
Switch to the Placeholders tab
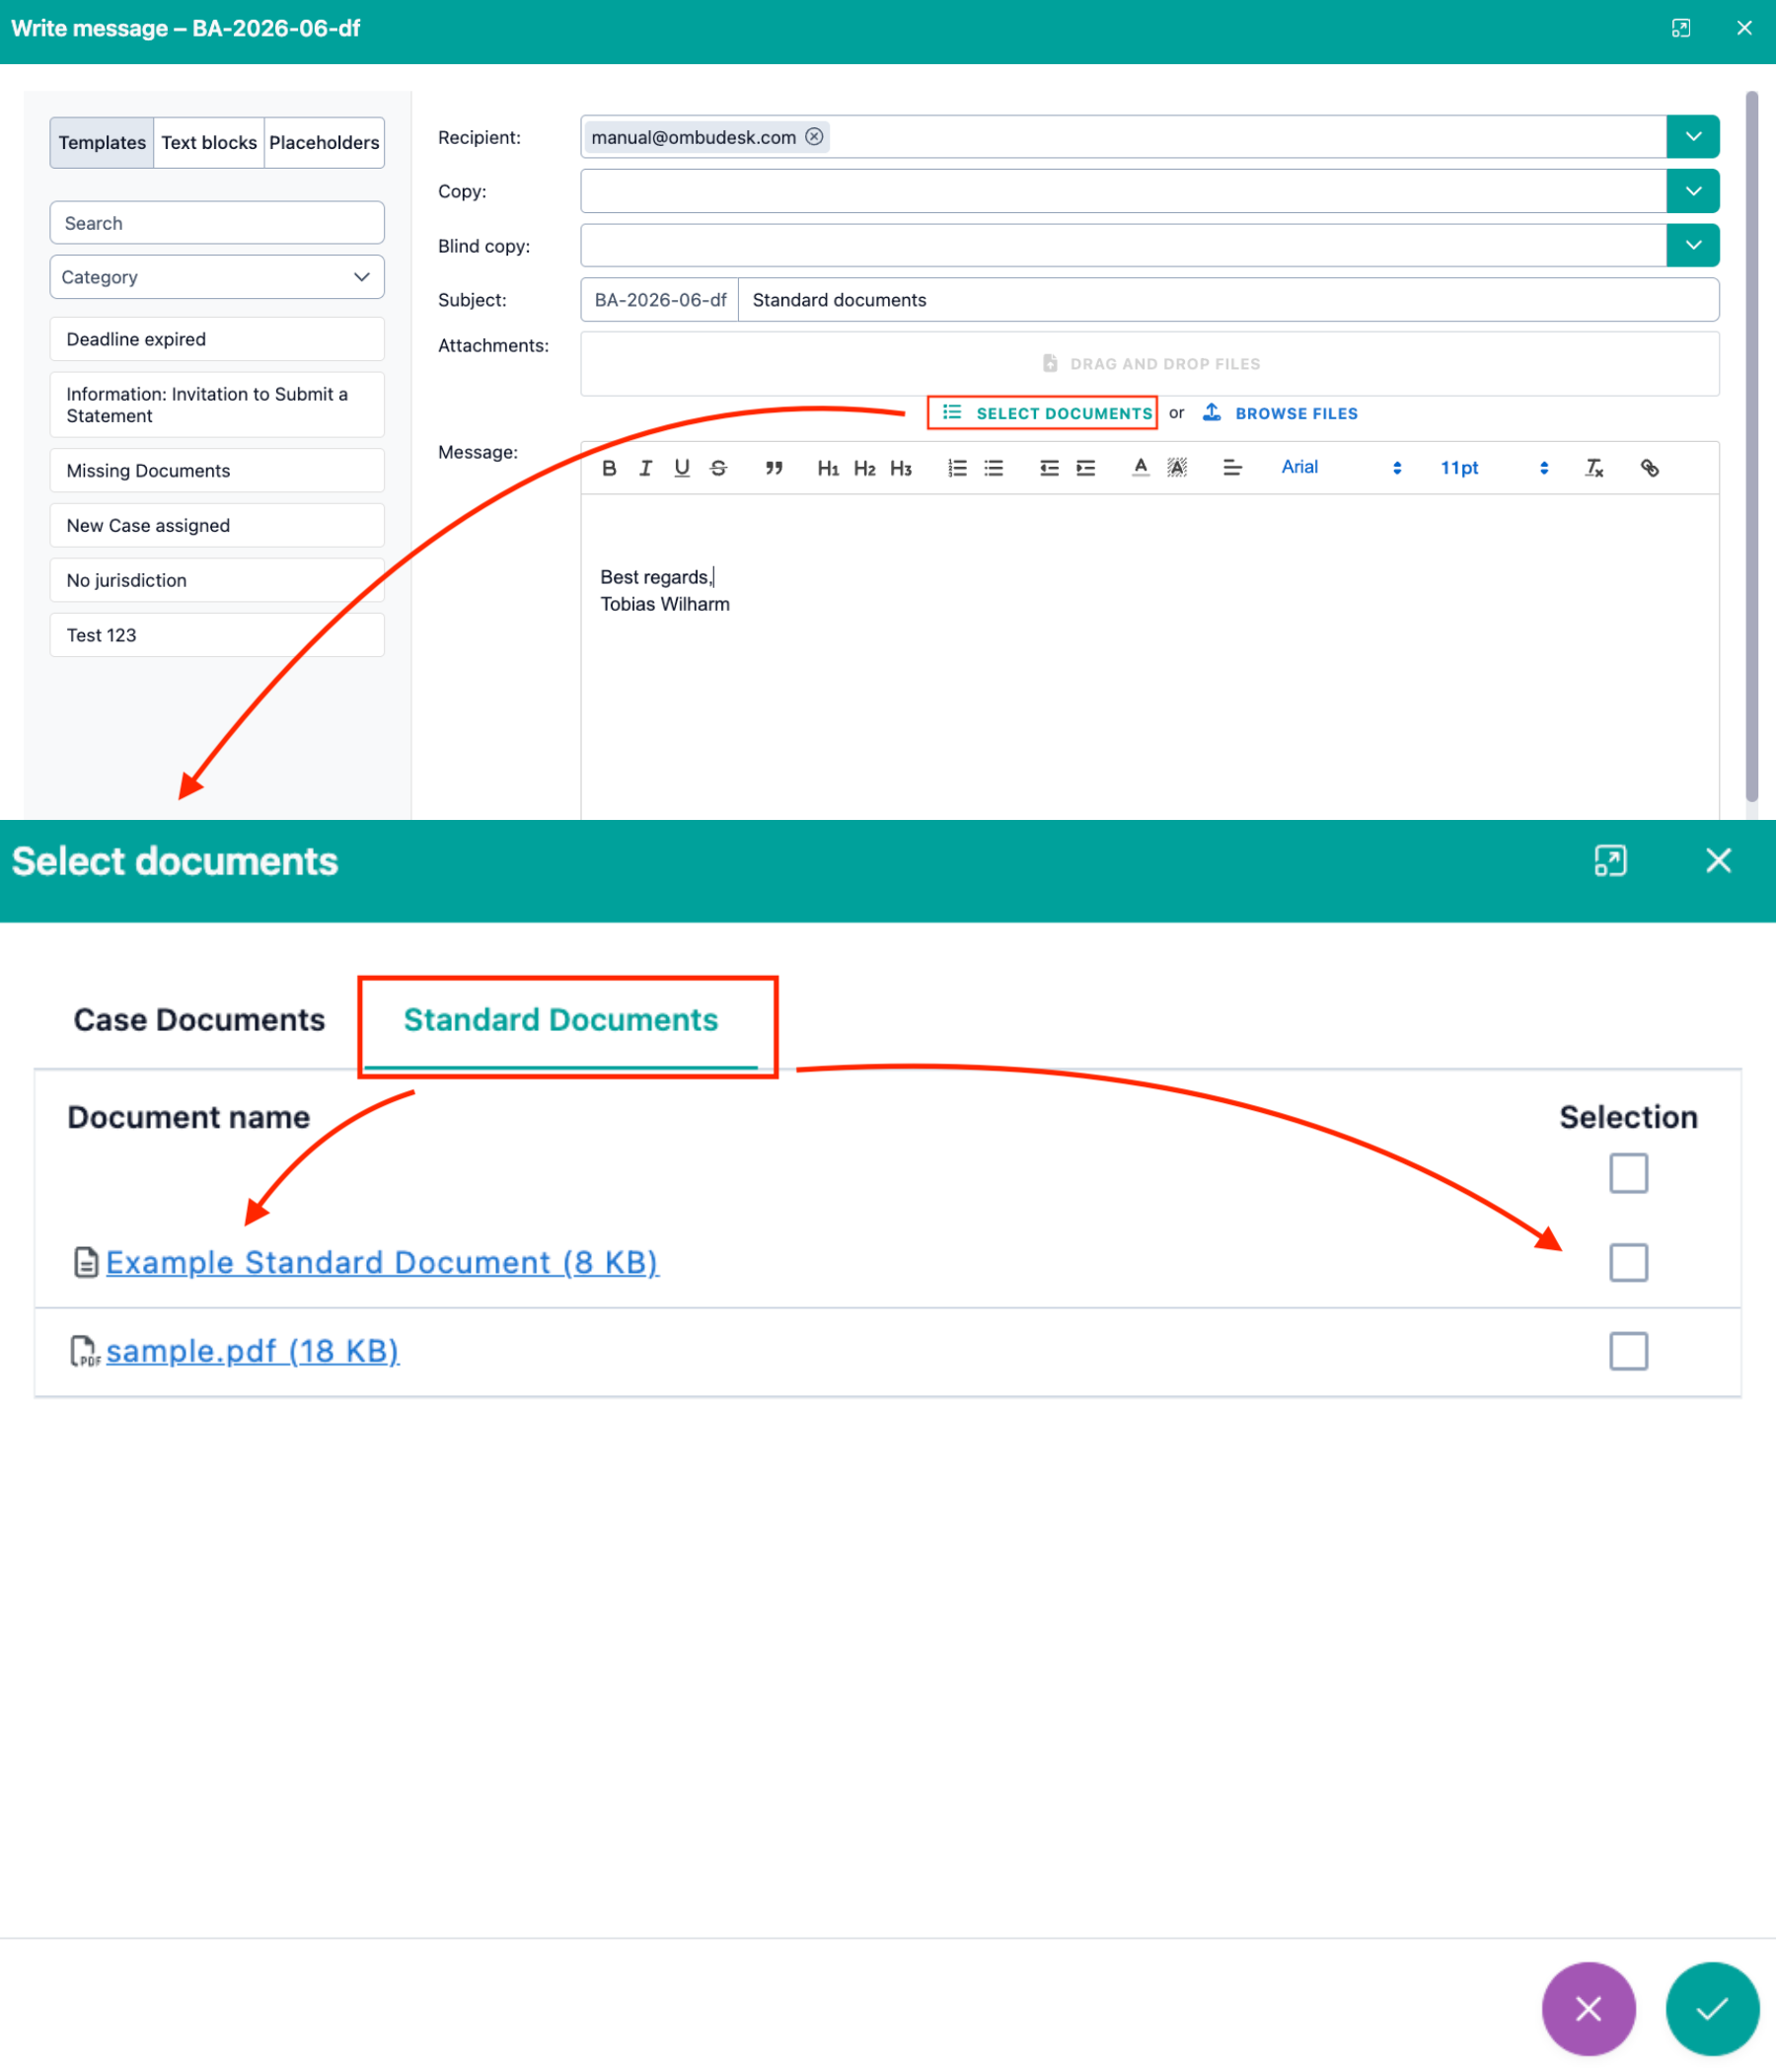pyautogui.click(x=324, y=143)
